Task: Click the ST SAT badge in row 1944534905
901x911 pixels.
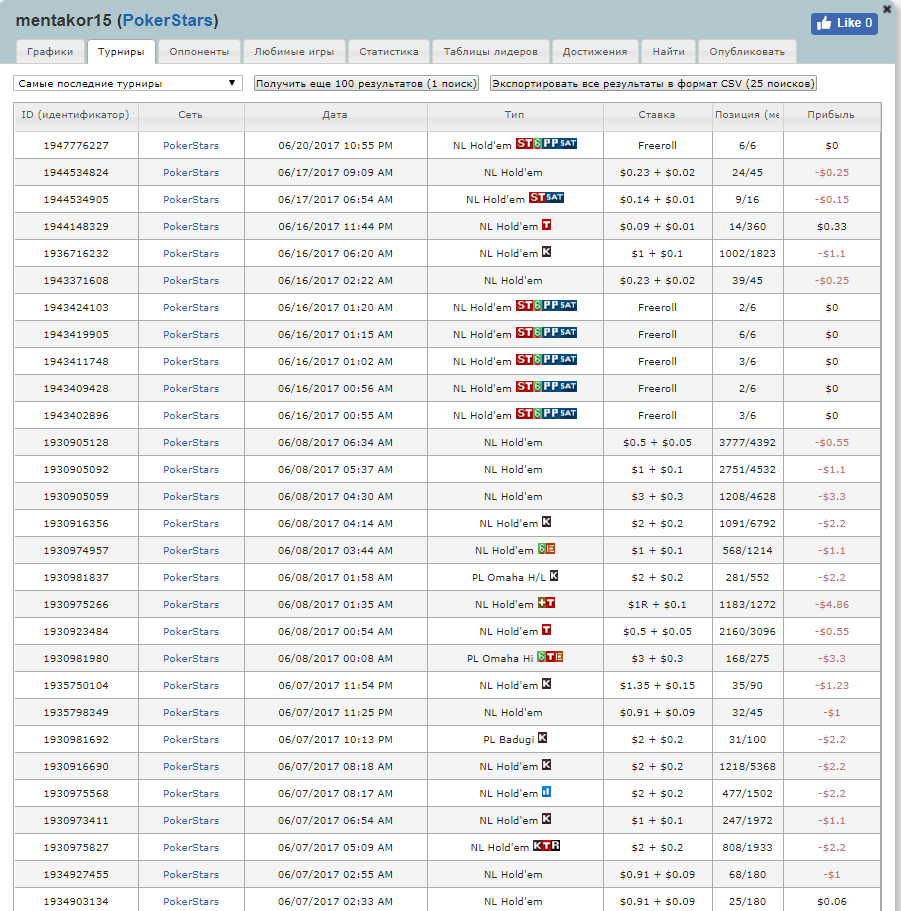Action: click(x=546, y=198)
